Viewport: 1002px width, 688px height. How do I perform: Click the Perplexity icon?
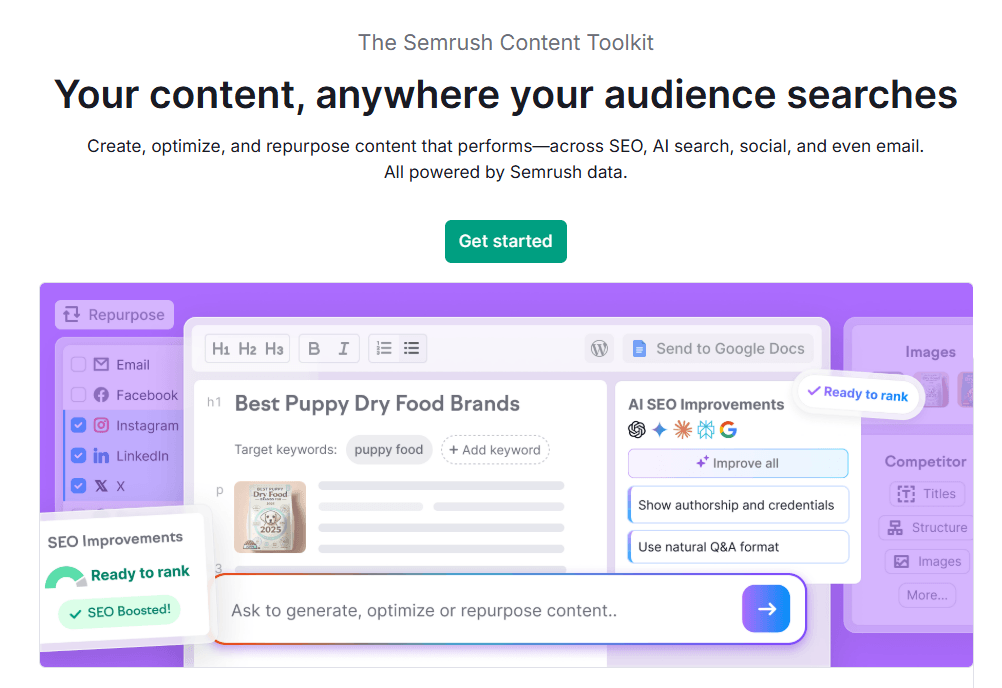(705, 430)
